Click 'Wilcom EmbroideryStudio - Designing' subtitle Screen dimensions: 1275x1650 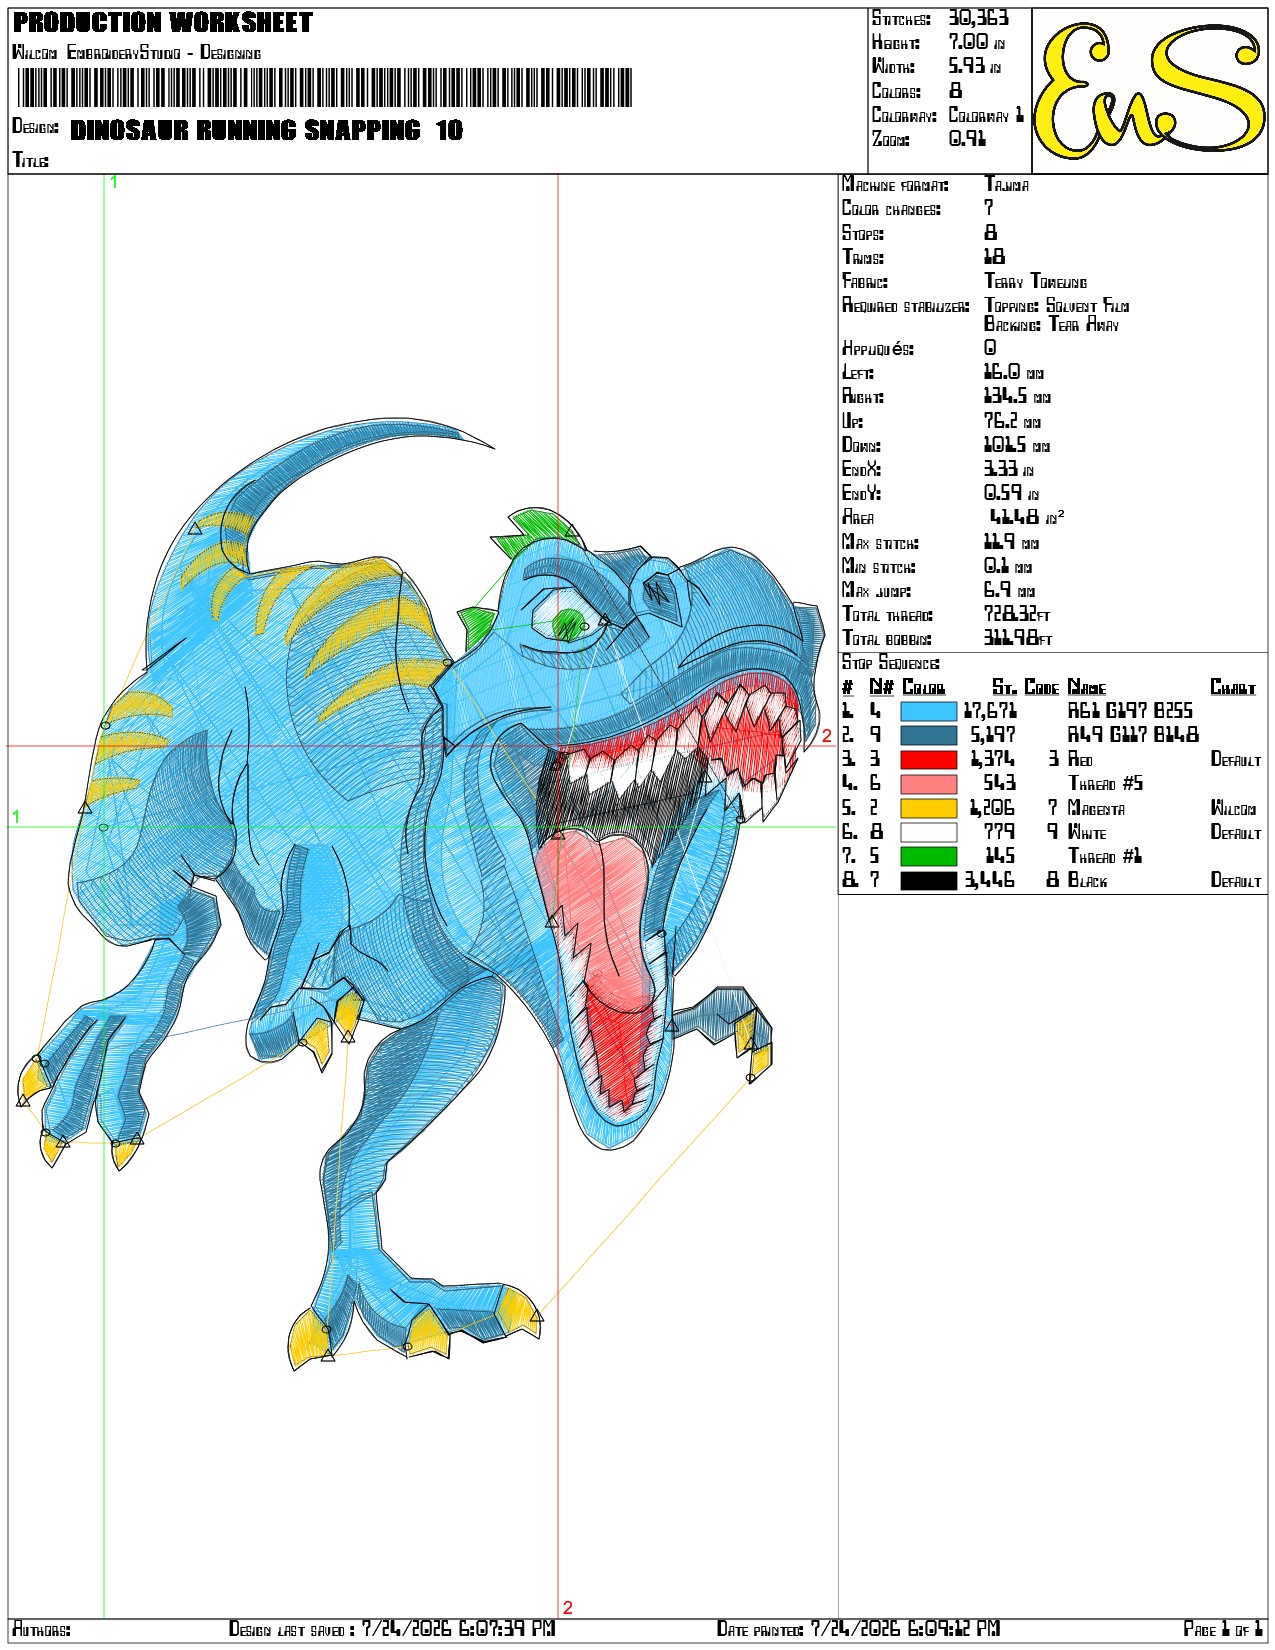tap(136, 52)
